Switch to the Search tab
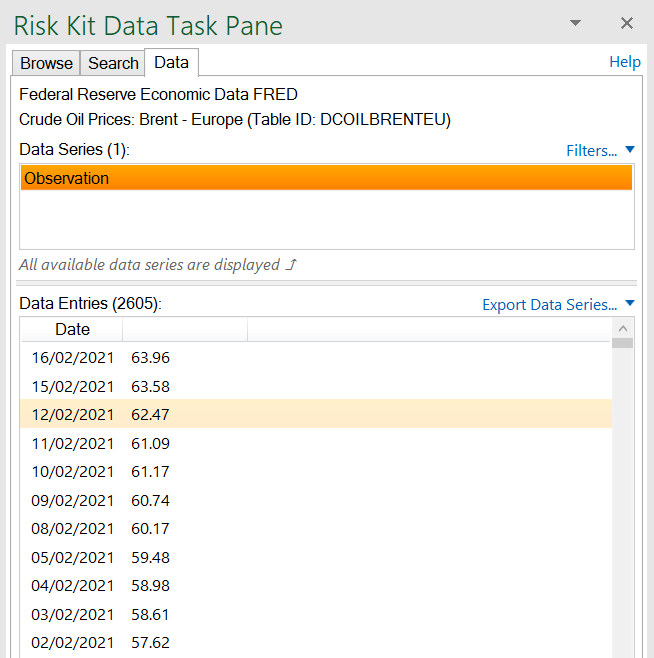 pos(113,63)
